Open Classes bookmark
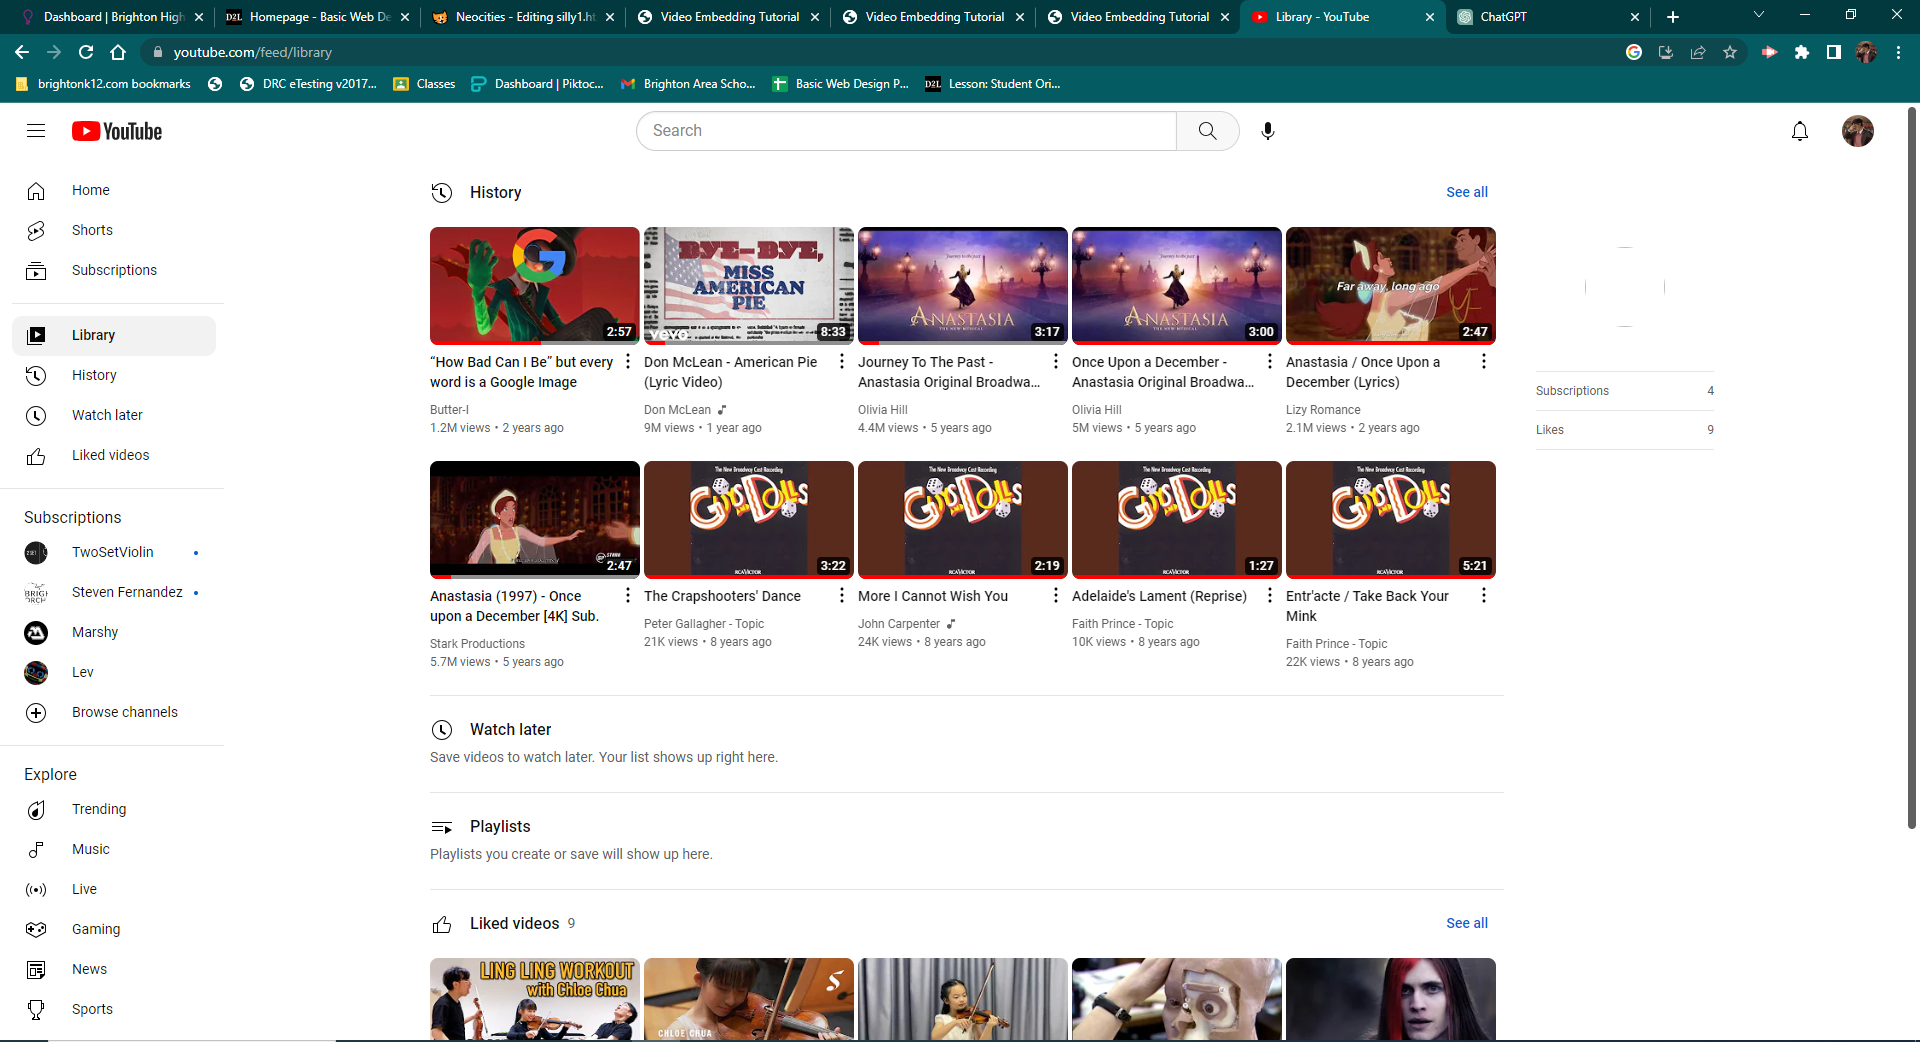Image resolution: width=1920 pixels, height=1042 pixels. [x=424, y=84]
